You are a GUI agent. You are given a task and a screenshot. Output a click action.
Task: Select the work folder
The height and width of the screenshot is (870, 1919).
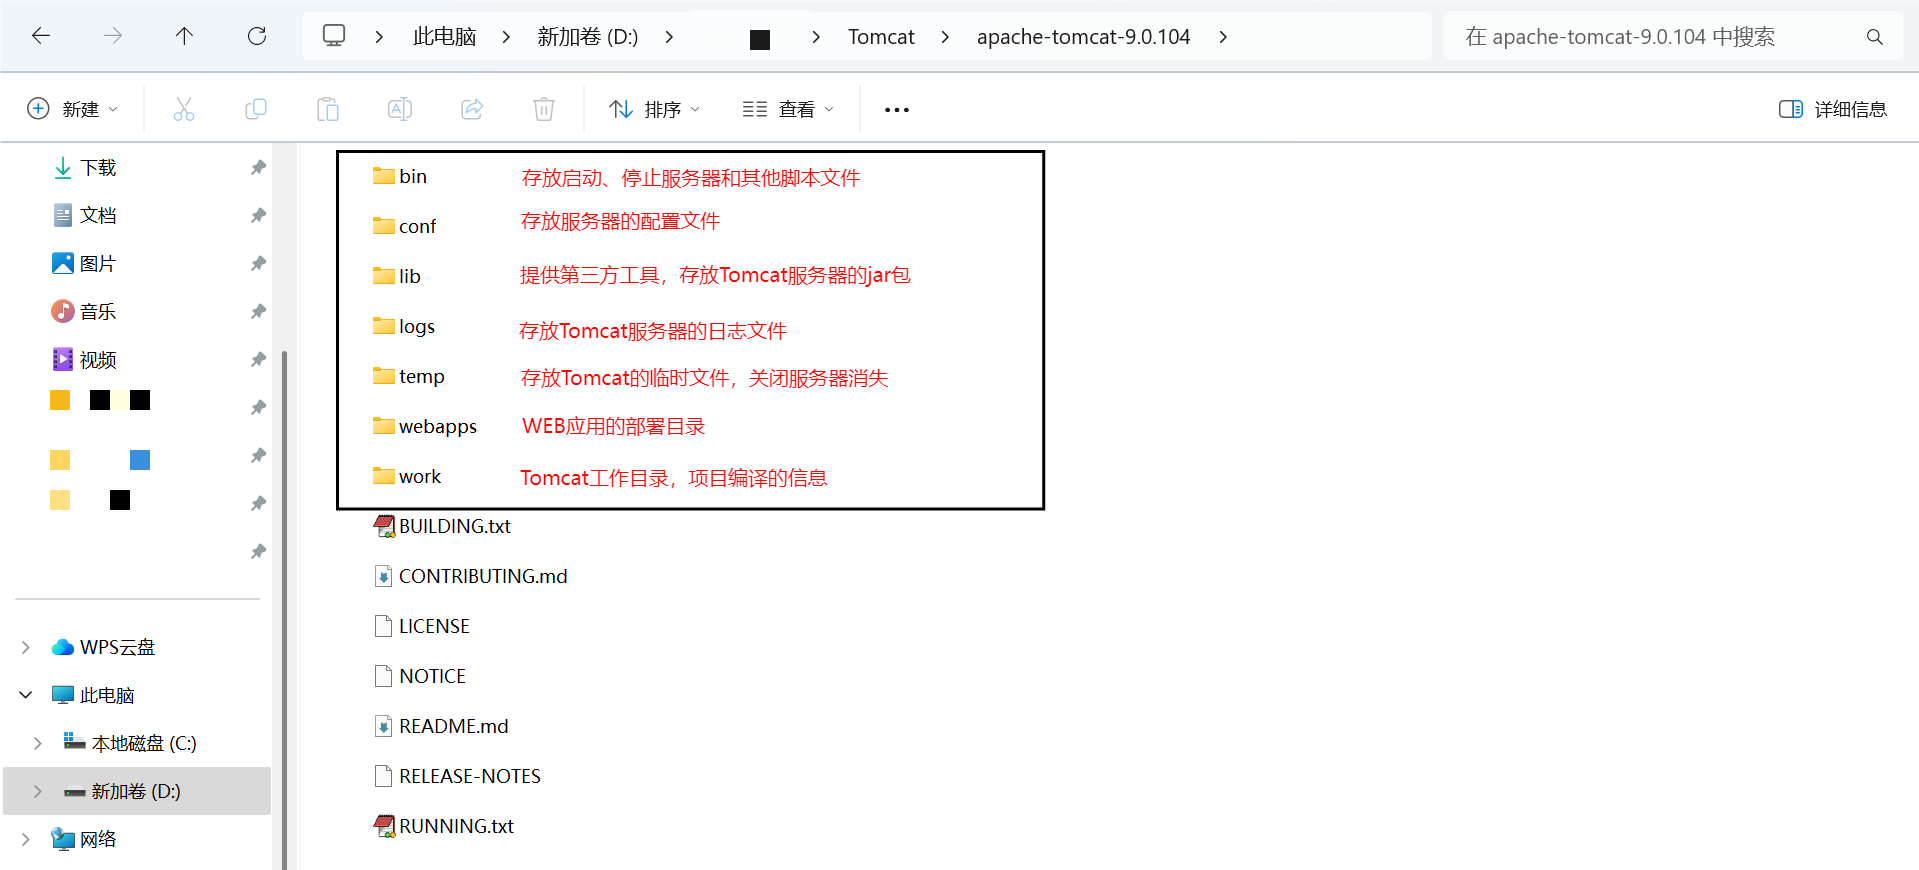pos(407,477)
